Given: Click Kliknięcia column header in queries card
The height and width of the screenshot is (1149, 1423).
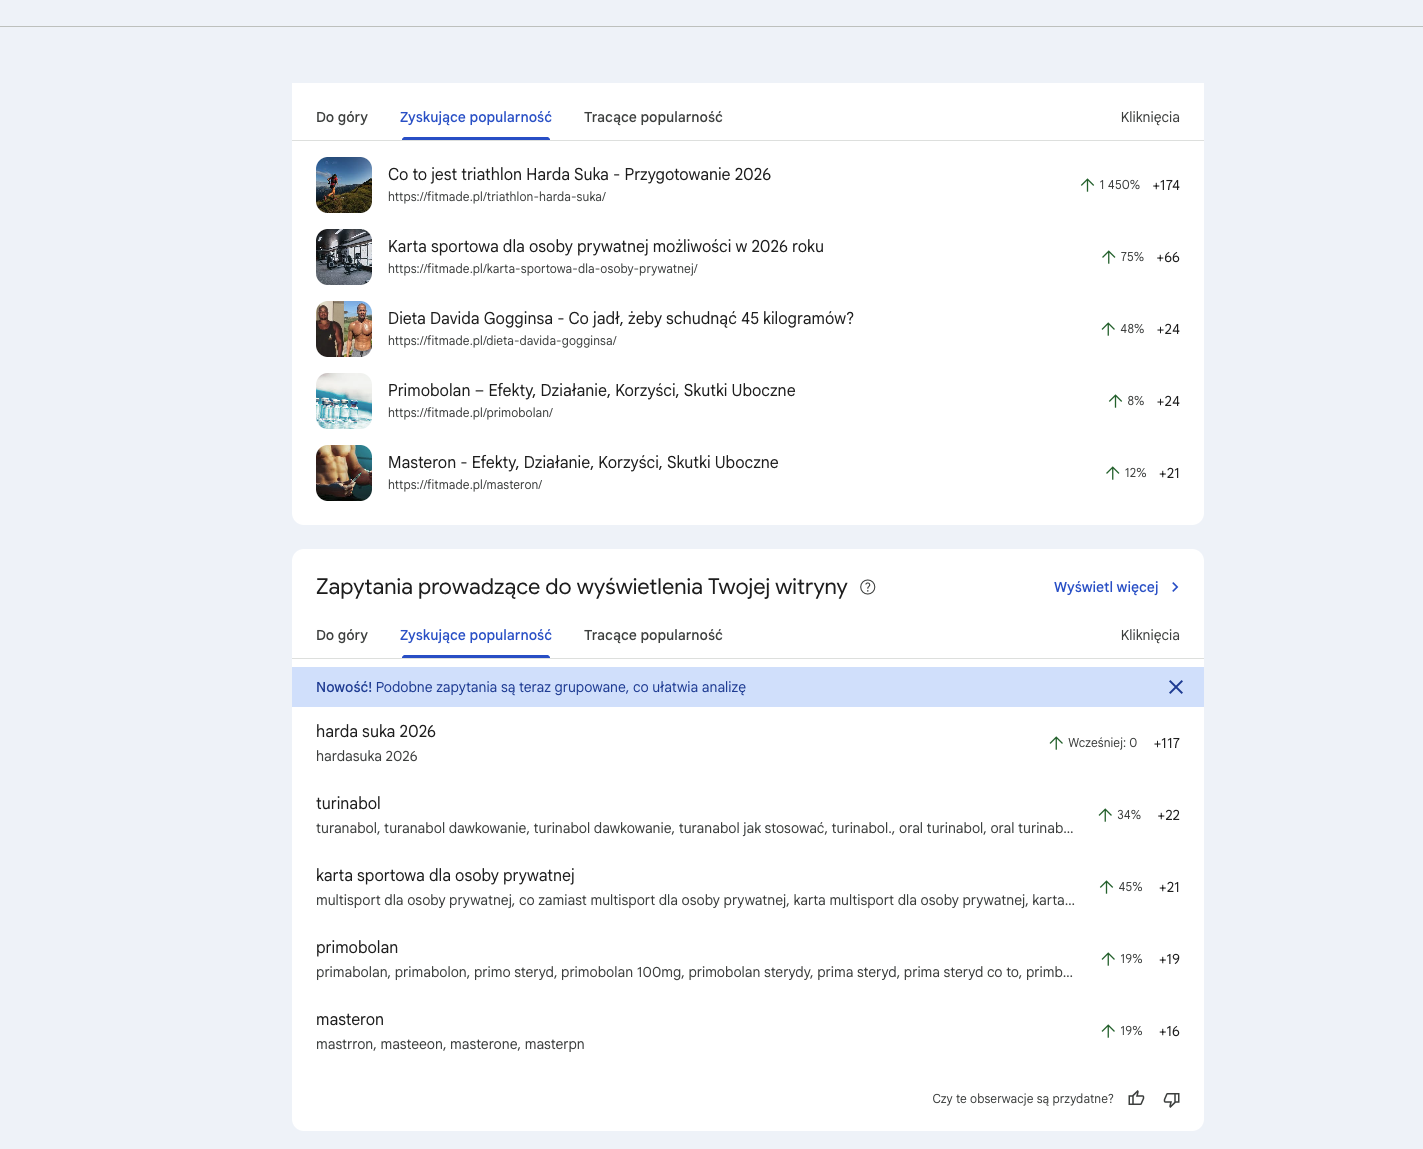Looking at the screenshot, I should [1150, 635].
